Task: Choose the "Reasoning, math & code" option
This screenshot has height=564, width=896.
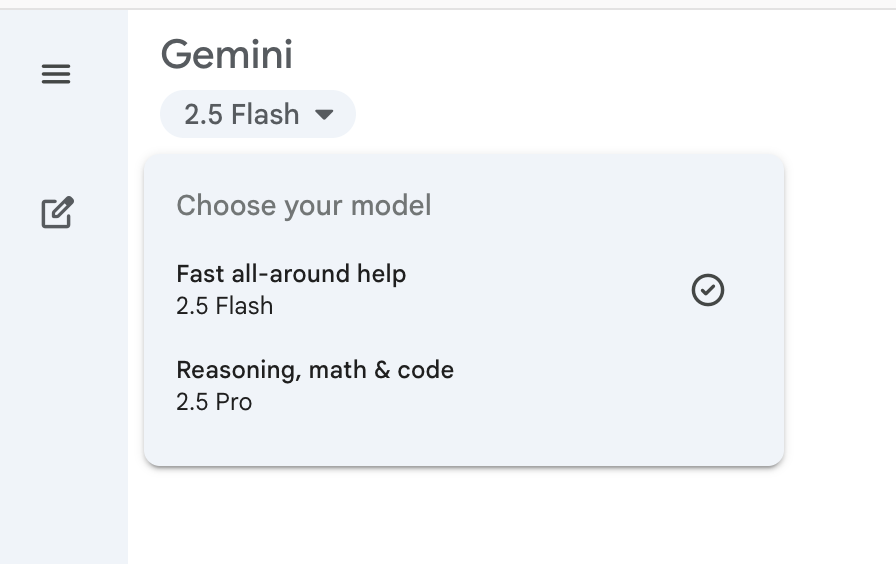Action: tap(314, 370)
